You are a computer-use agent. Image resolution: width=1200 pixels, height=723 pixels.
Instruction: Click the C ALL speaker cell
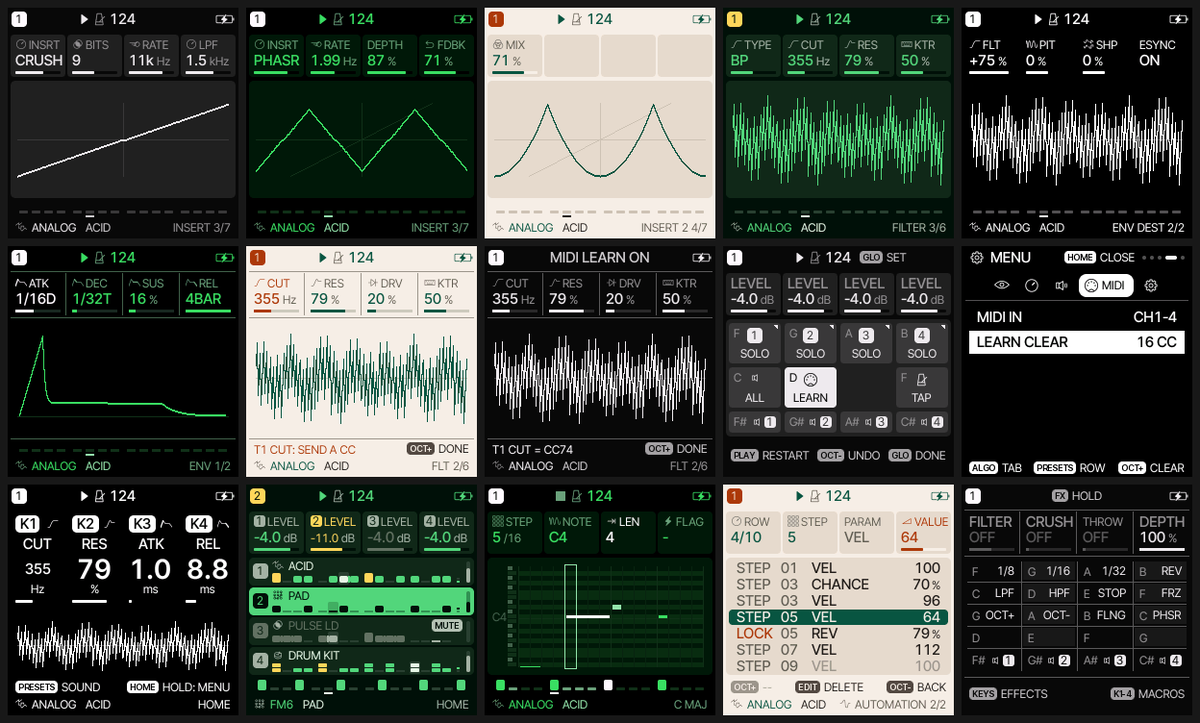click(x=755, y=387)
